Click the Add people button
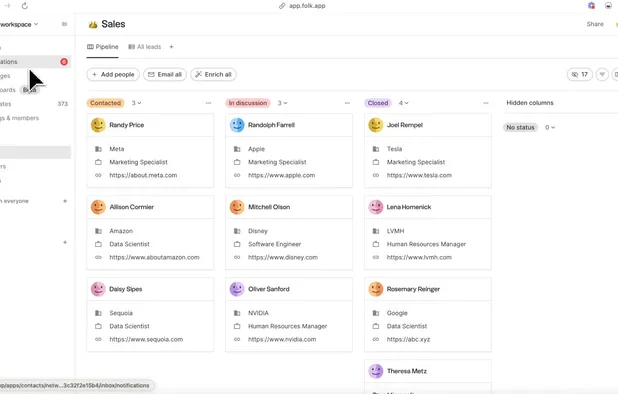Image resolution: width=618 pixels, height=394 pixels. 113,74
